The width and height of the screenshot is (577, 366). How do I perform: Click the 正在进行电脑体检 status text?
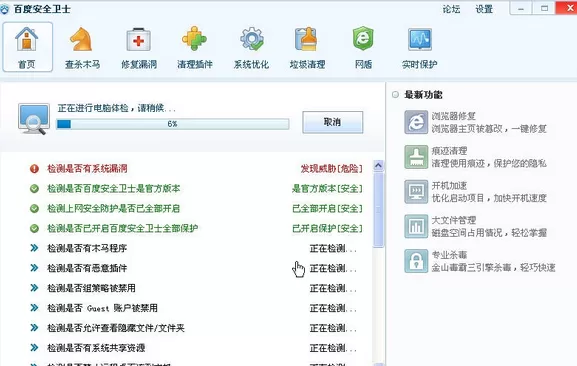point(117,108)
